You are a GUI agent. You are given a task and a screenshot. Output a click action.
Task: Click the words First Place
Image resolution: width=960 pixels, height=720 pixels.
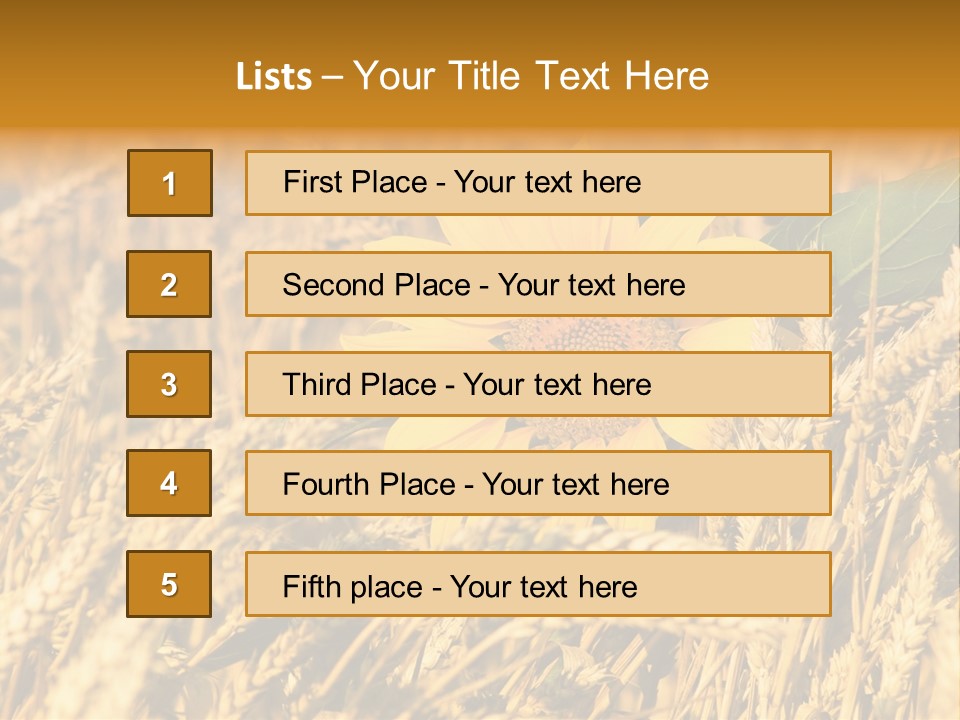pos(355,182)
